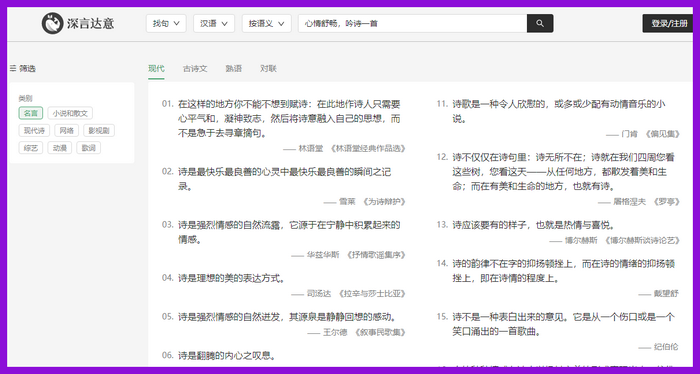The image size is (700, 374).
Task: Click result 05 ending 静静回想的感动
Action: 287,317
